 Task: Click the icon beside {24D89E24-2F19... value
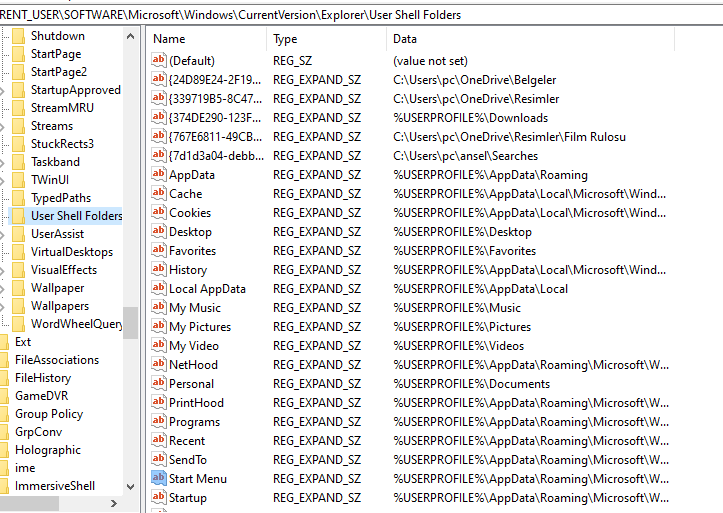pos(158,79)
